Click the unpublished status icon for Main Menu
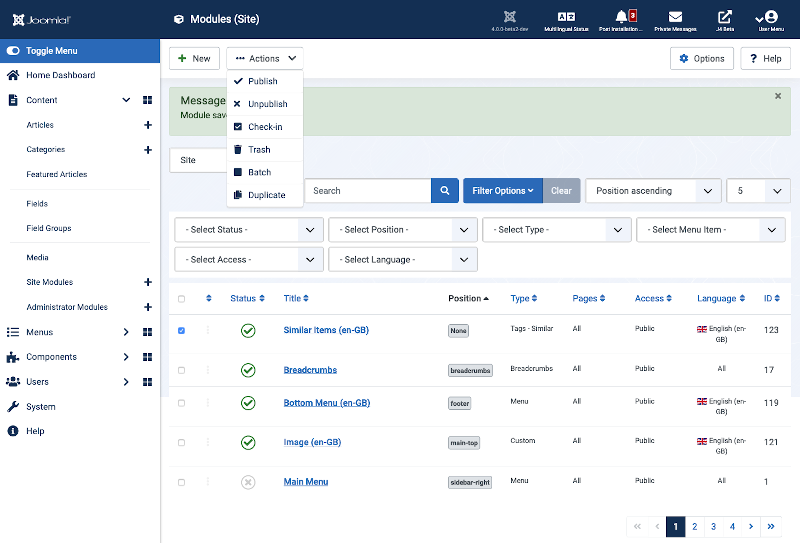800x543 pixels. coord(248,482)
